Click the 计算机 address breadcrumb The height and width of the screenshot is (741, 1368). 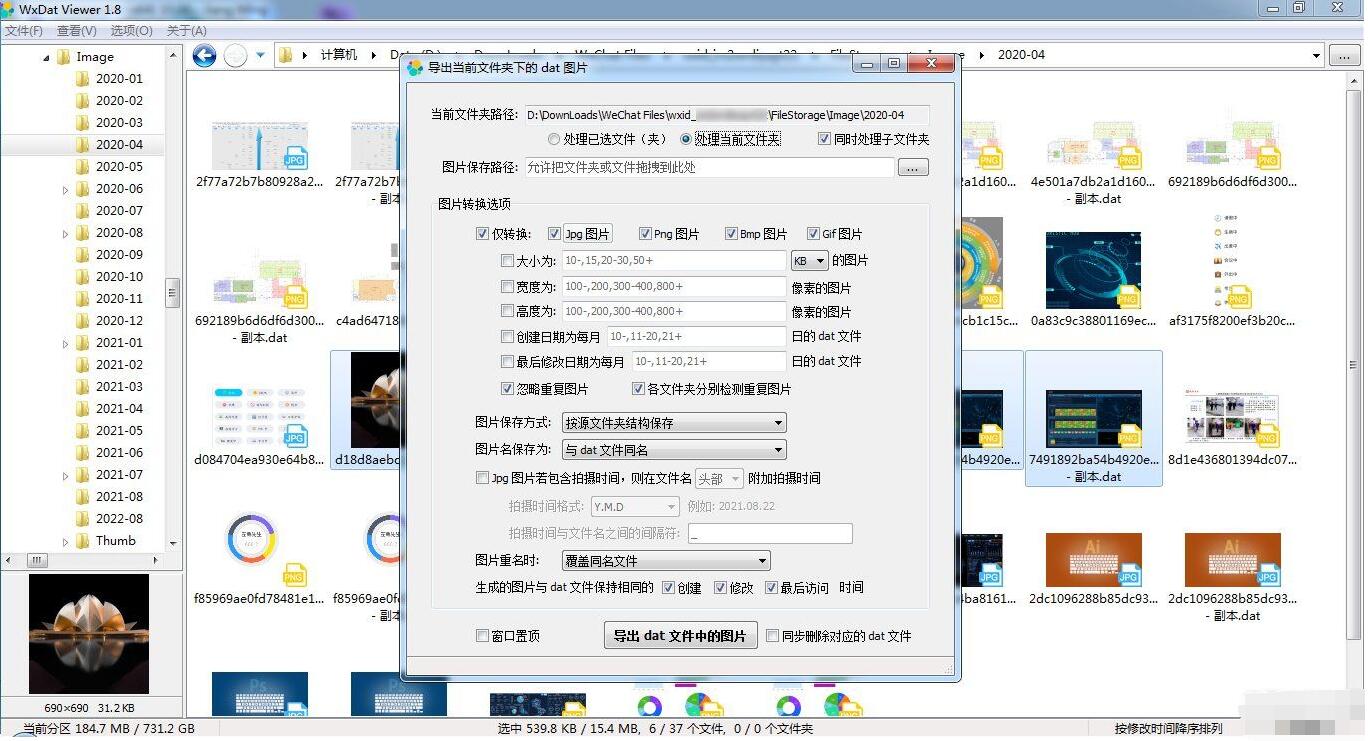[x=339, y=55]
